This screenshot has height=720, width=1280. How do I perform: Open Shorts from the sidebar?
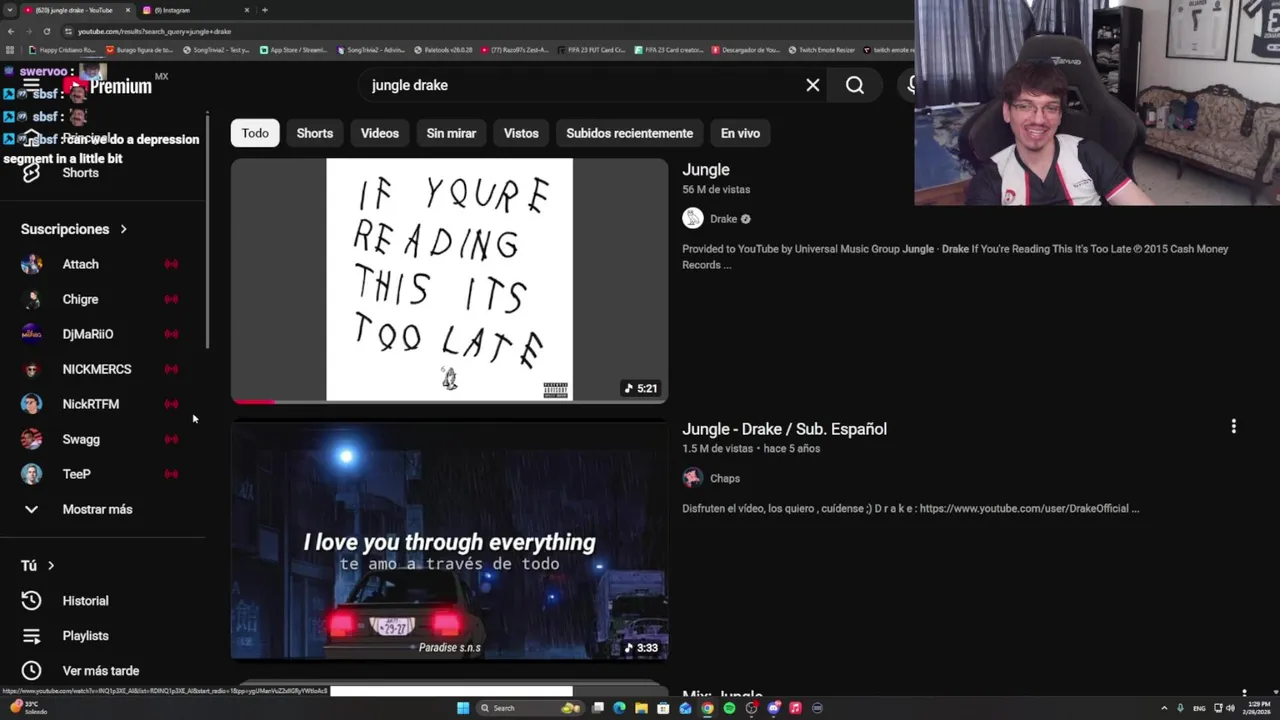(80, 173)
